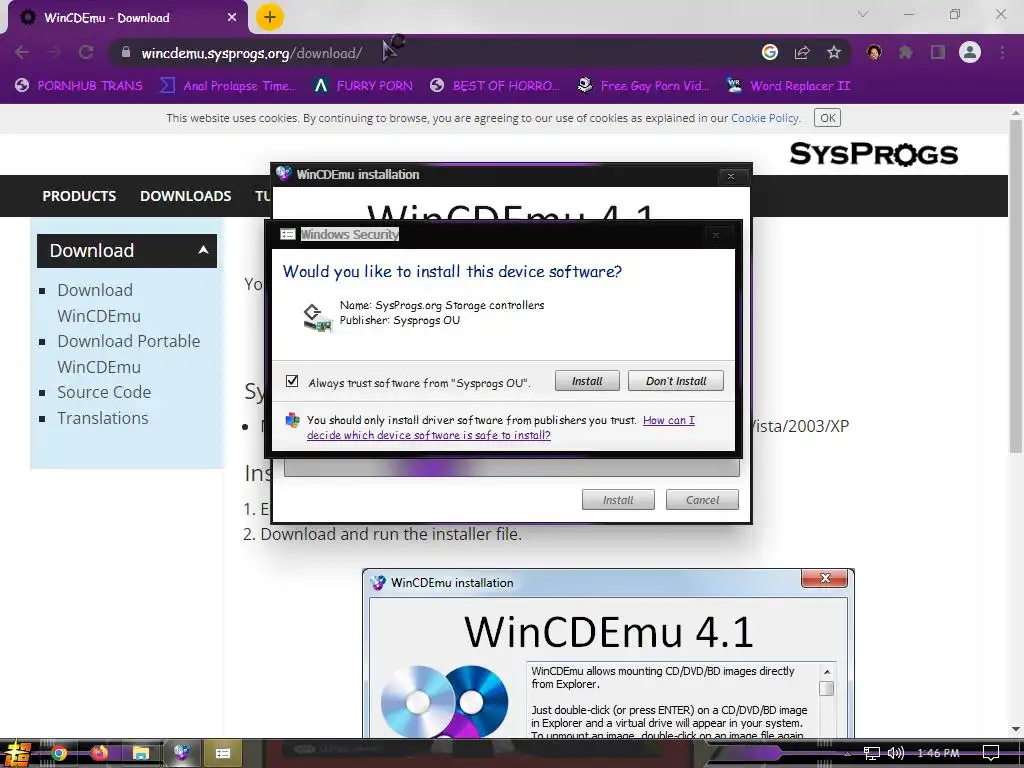Click OK on cookie banner
The width and height of the screenshot is (1024, 768).
(x=827, y=118)
